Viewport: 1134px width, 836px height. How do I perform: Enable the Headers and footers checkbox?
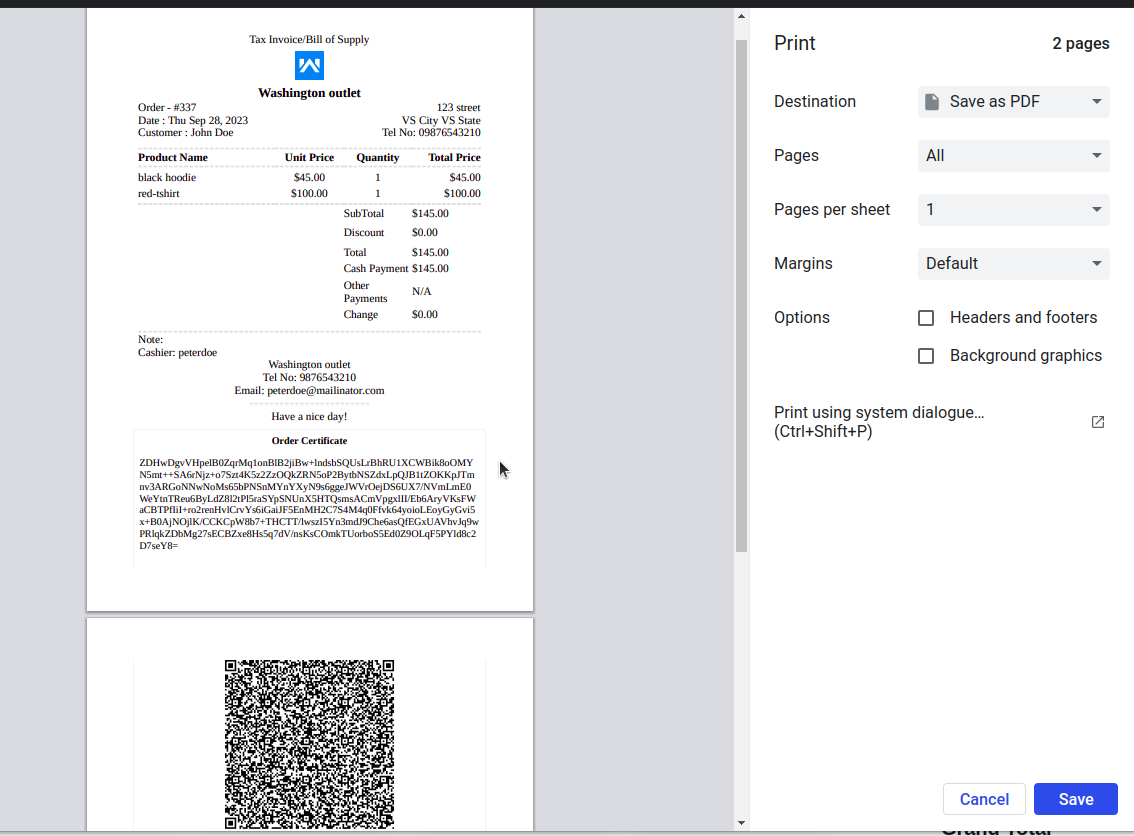click(x=925, y=317)
